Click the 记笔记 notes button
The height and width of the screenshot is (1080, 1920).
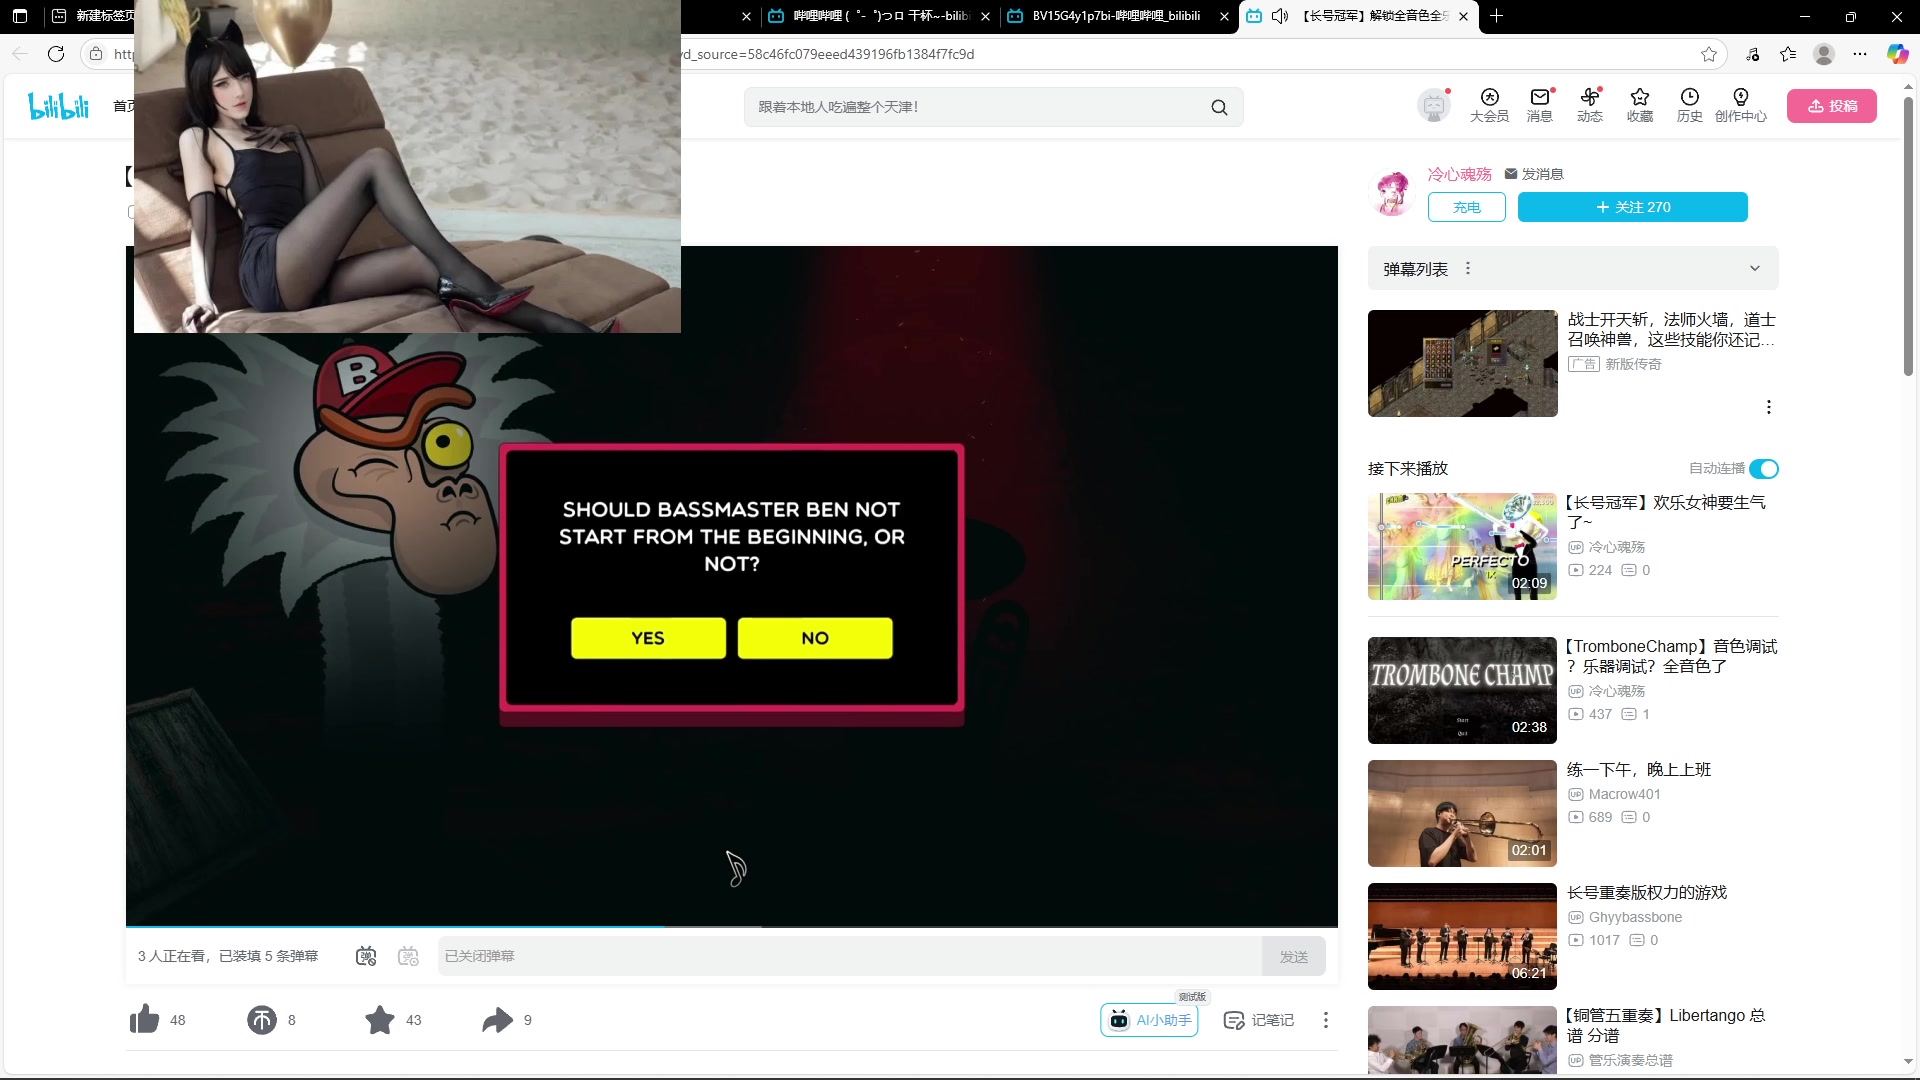click(1259, 1020)
